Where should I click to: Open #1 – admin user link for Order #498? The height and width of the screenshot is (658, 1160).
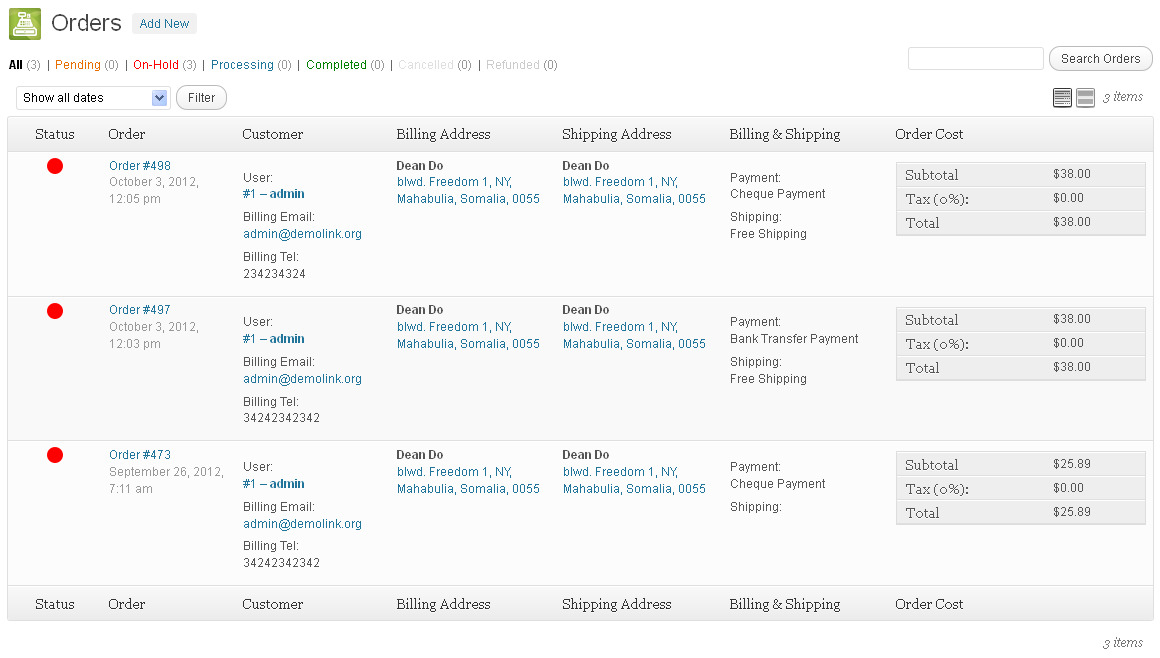pos(273,194)
